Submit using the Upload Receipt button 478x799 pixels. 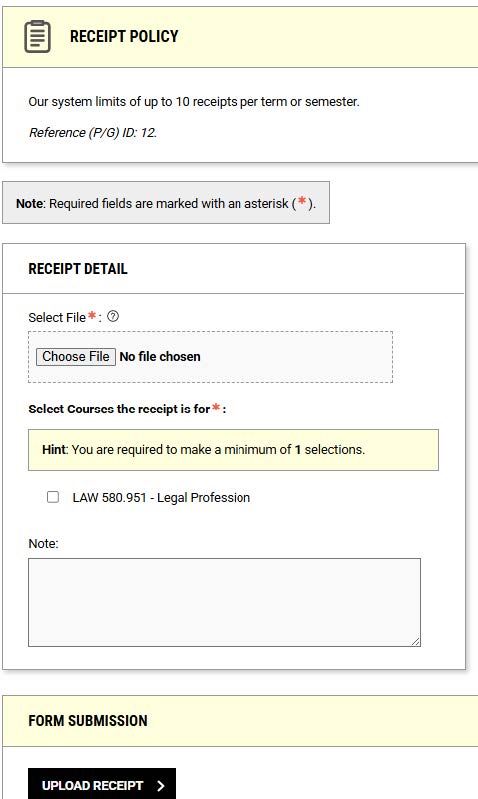point(102,784)
